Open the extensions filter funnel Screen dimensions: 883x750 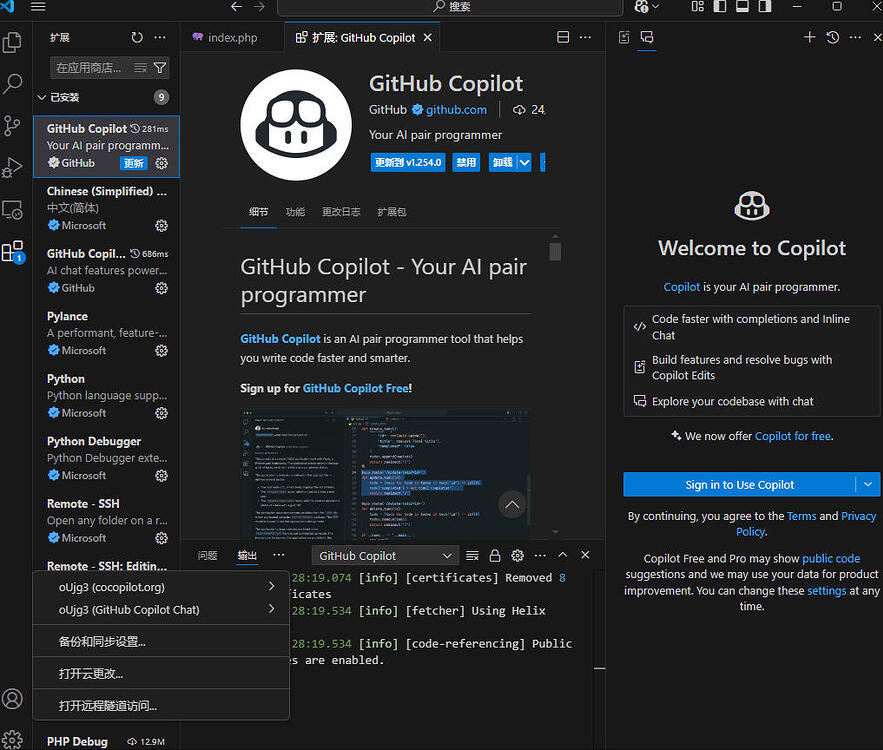point(160,68)
